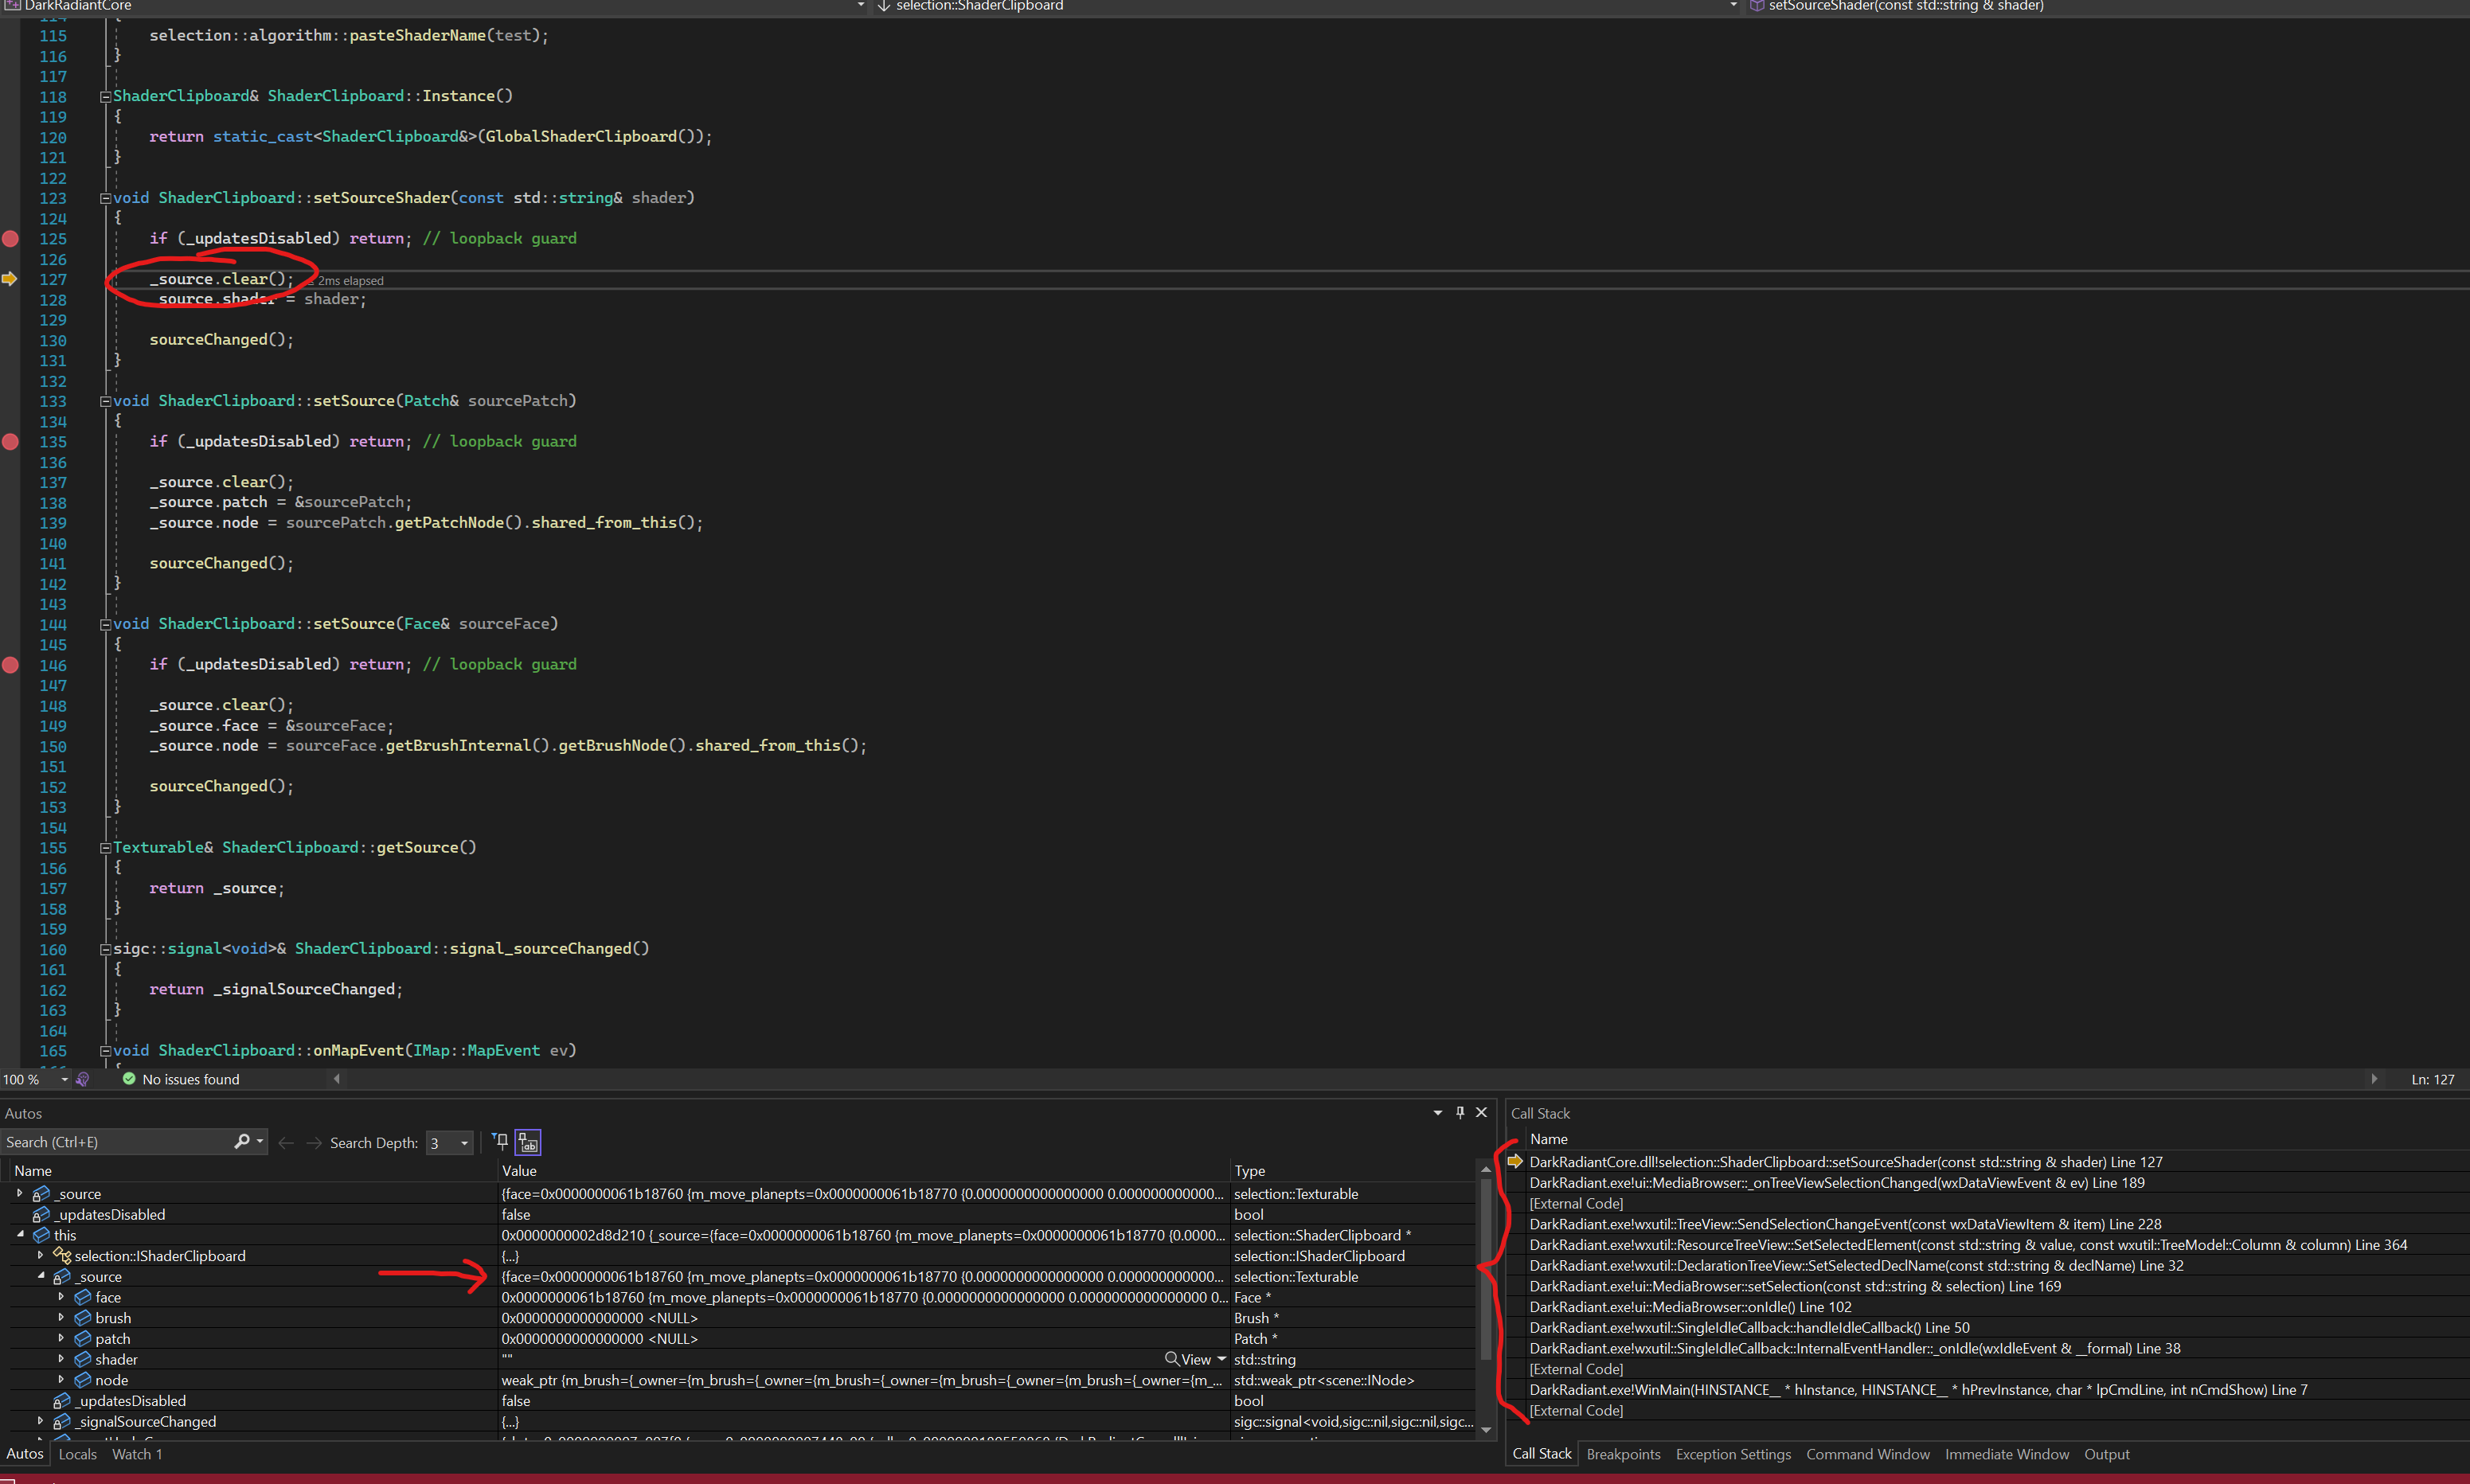Click the breakpoint dot on line 125
This screenshot has width=2470, height=1484.
coord(10,238)
